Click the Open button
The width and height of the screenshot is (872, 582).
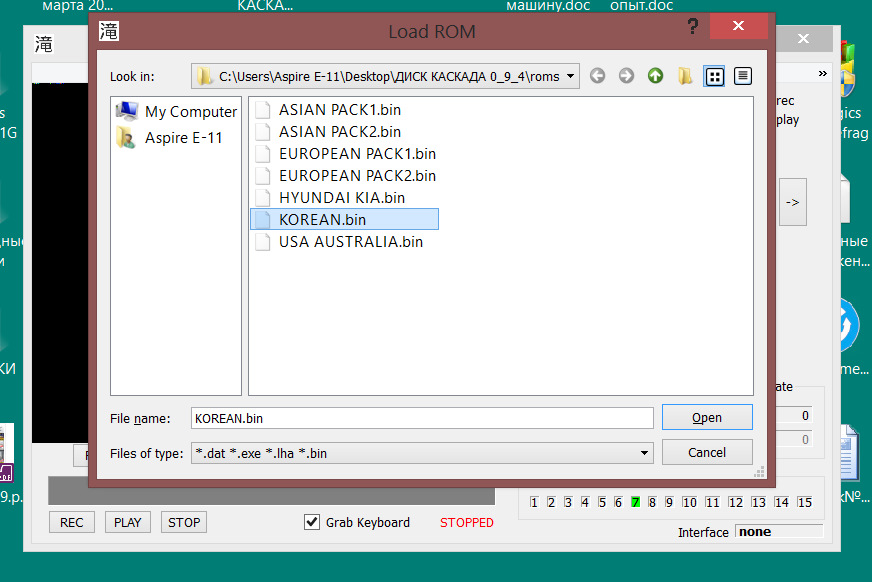(707, 417)
